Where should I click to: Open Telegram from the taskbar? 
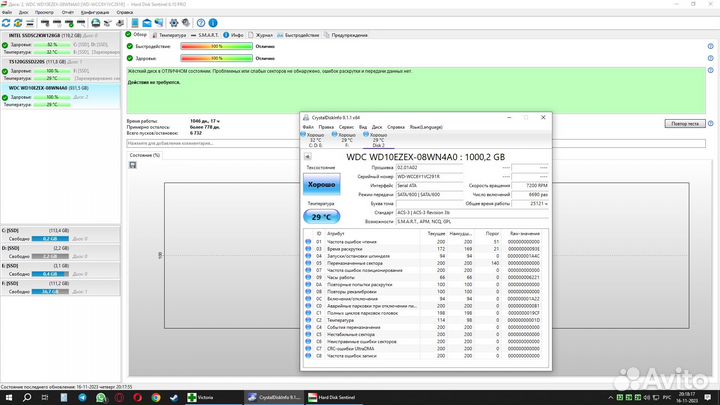(83, 397)
